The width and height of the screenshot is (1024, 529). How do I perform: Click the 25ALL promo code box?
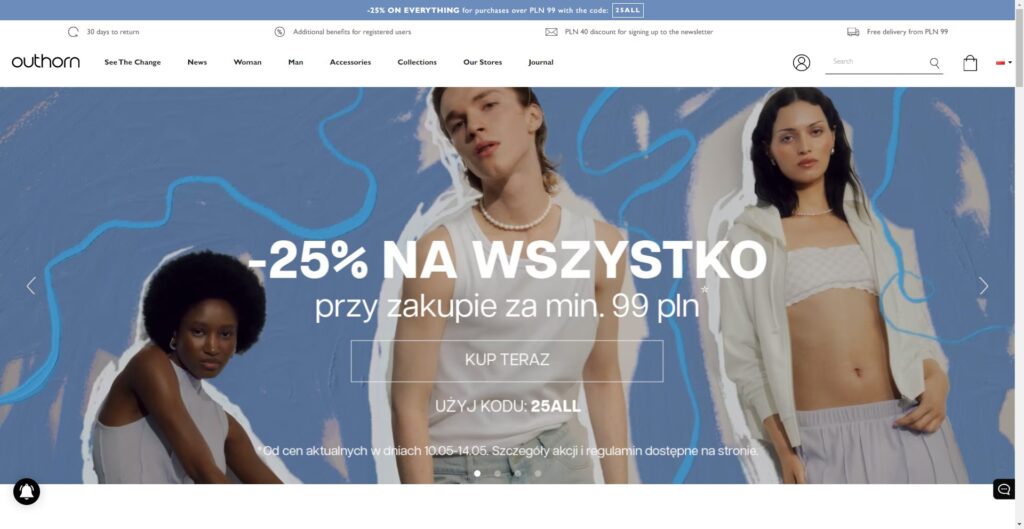[628, 10]
